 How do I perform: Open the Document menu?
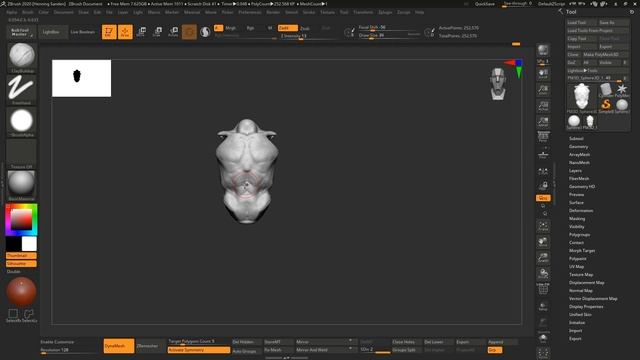coord(64,12)
